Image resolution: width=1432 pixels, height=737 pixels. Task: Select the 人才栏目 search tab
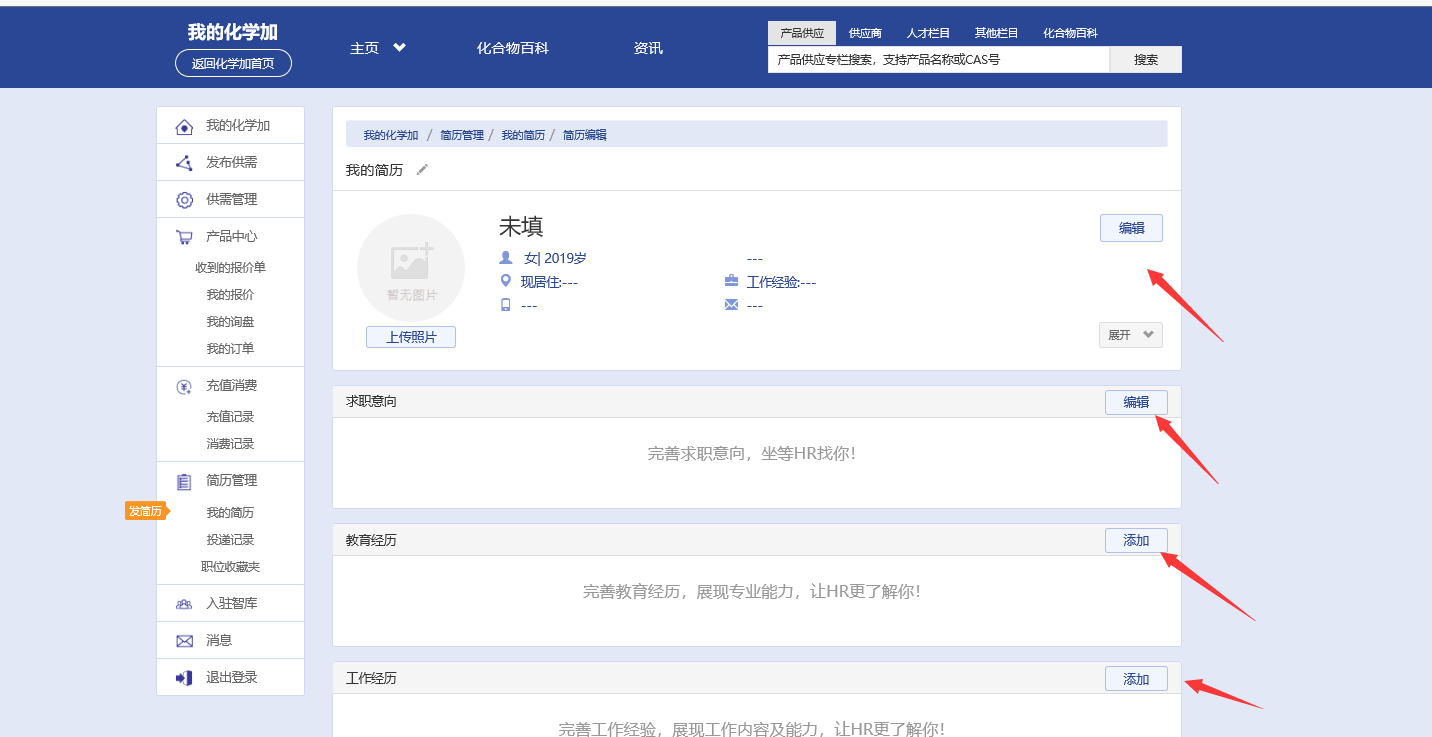(x=928, y=33)
